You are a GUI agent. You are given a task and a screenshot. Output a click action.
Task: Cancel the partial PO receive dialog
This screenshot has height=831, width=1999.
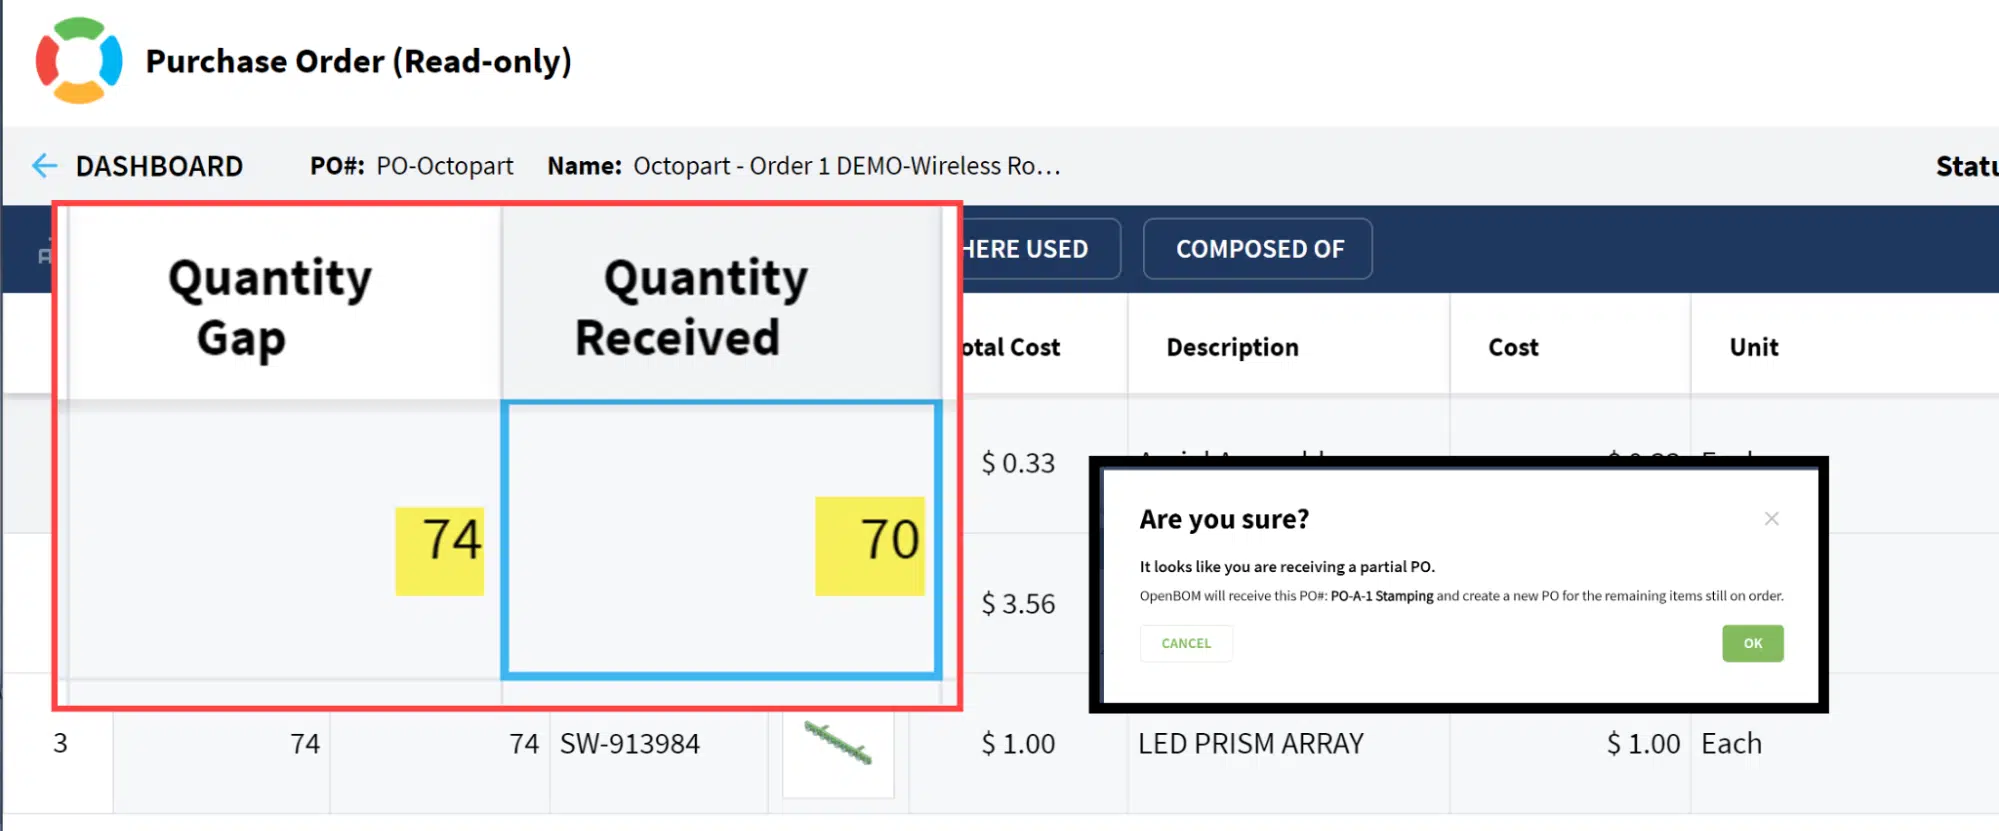(x=1186, y=643)
